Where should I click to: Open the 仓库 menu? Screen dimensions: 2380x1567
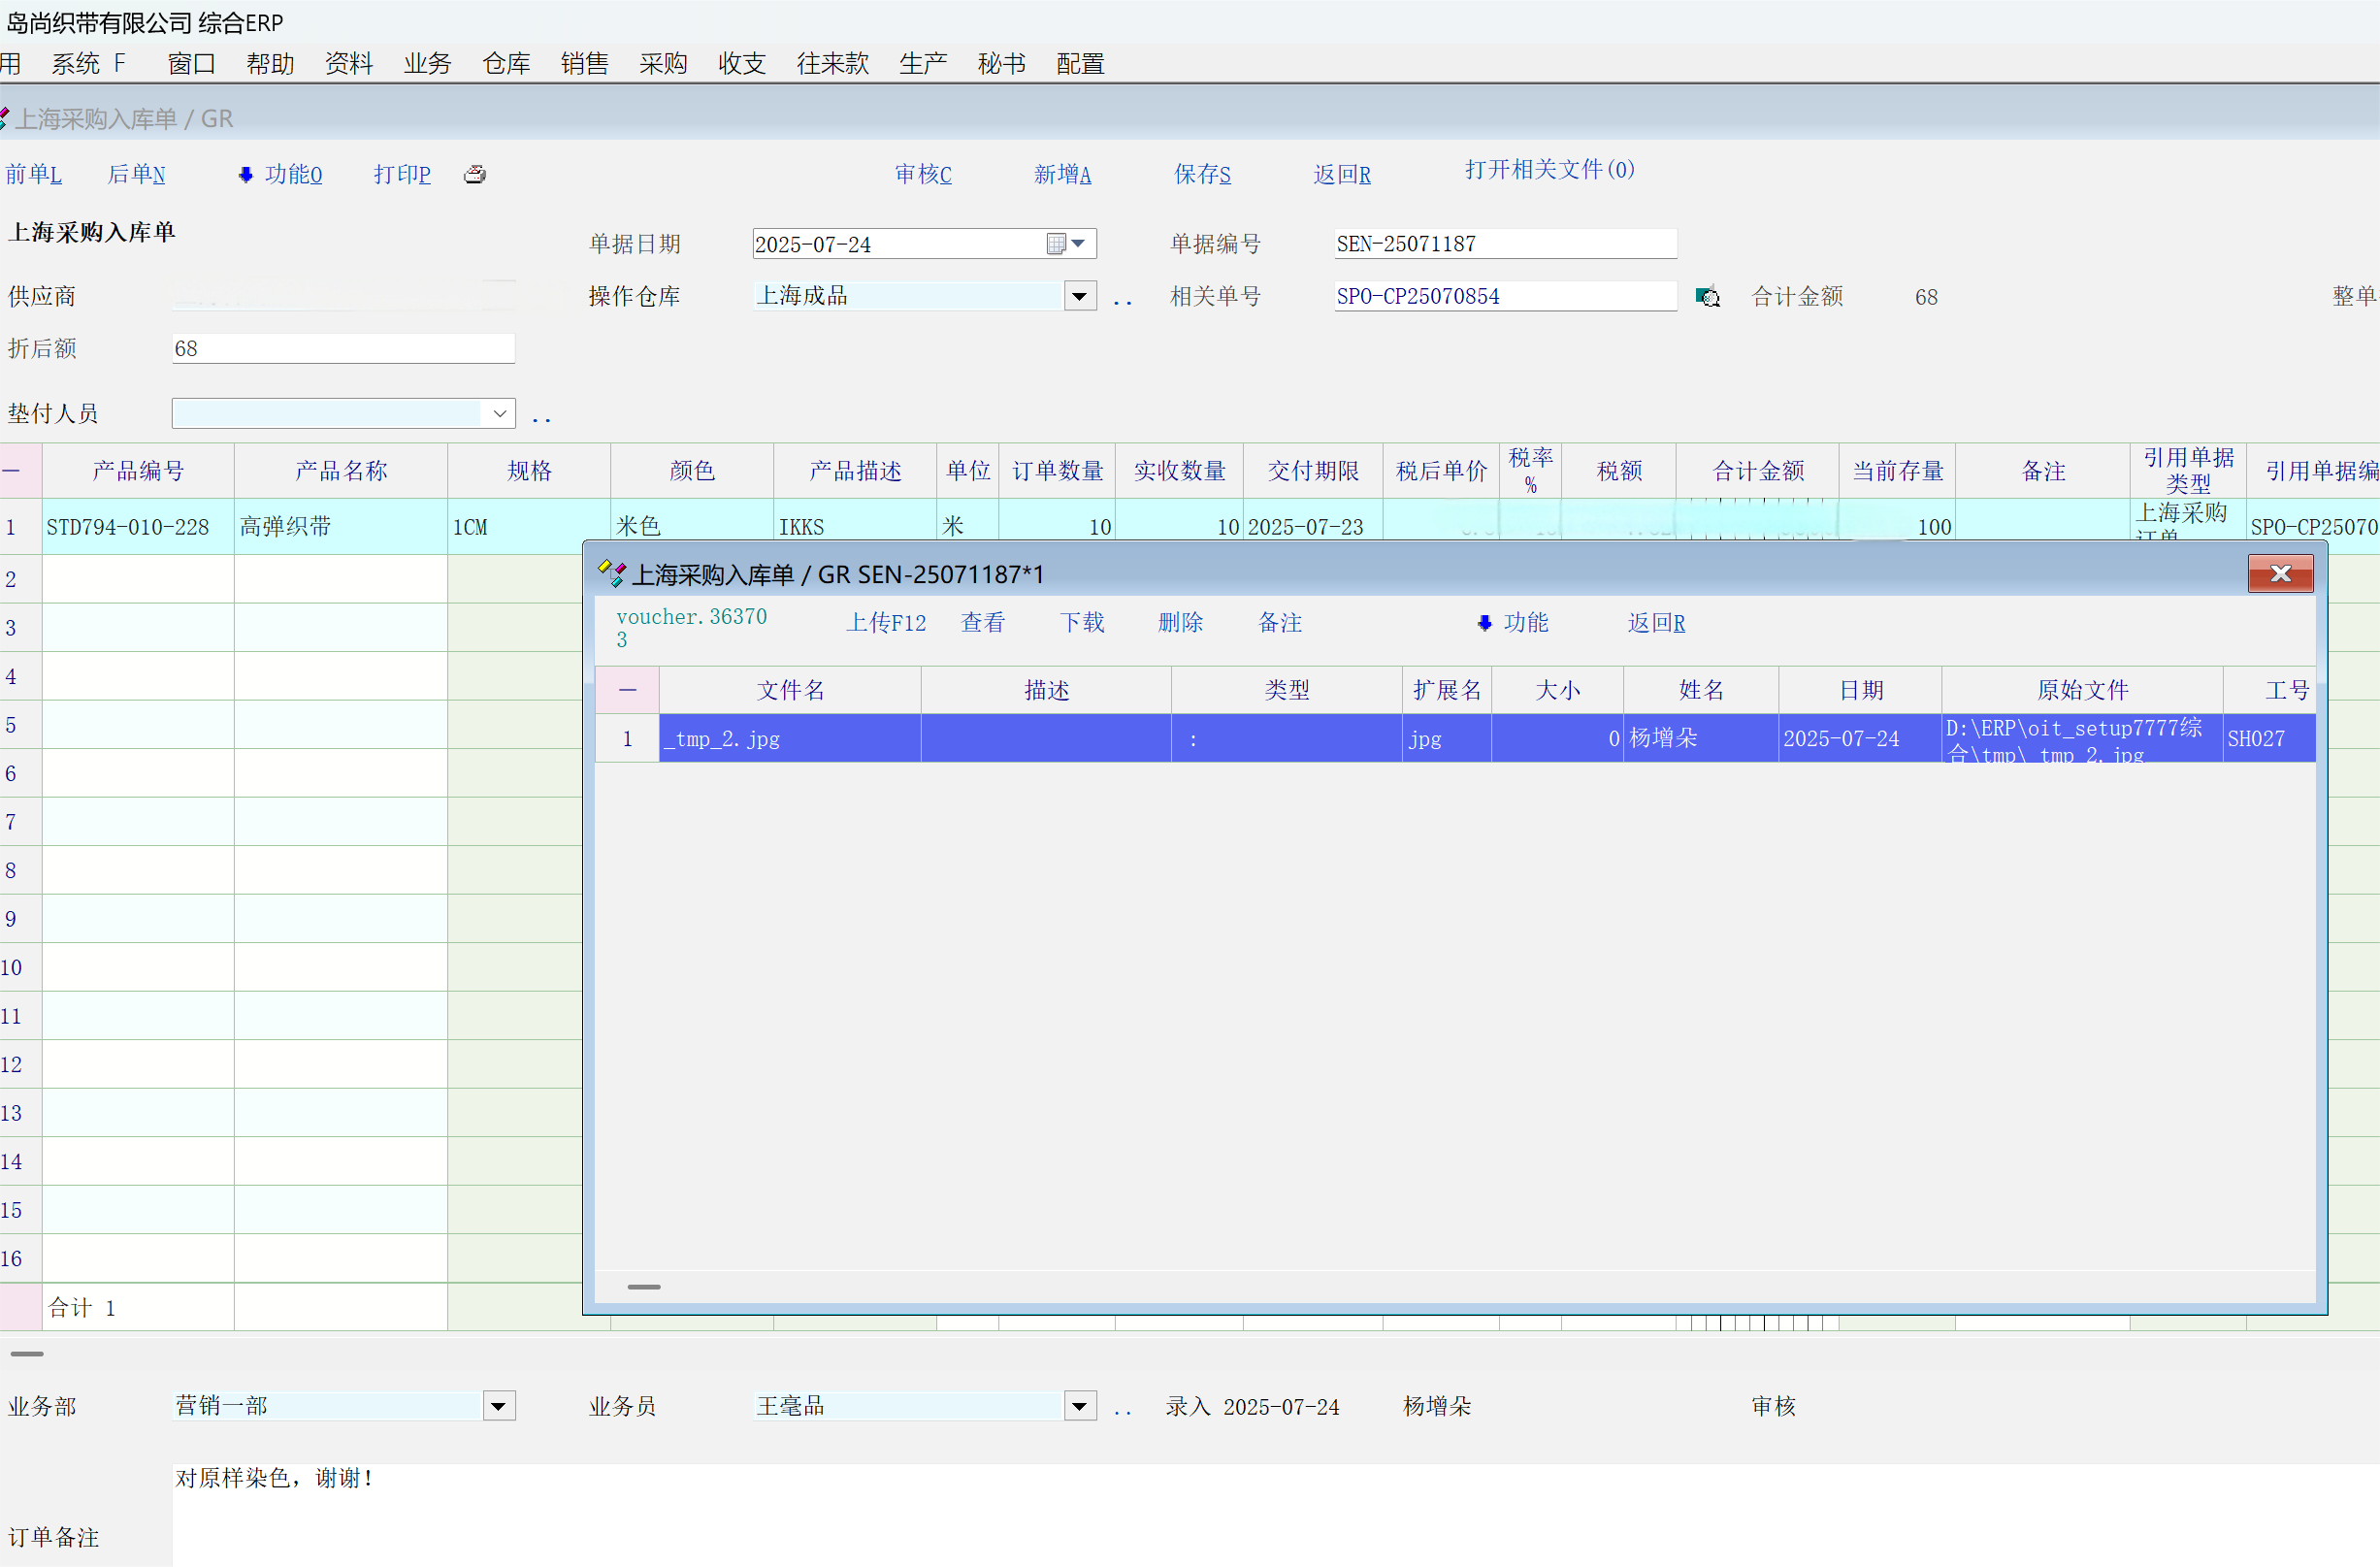506,64
